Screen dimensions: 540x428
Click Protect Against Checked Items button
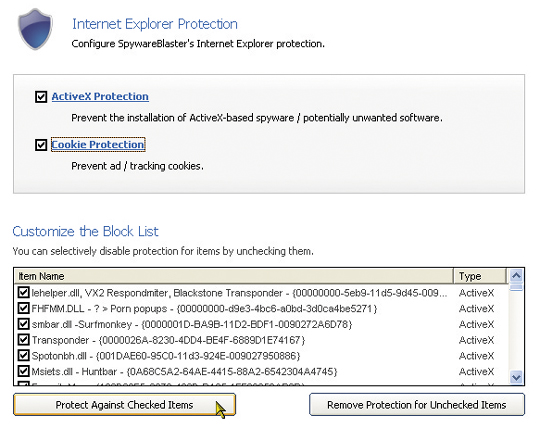point(124,405)
